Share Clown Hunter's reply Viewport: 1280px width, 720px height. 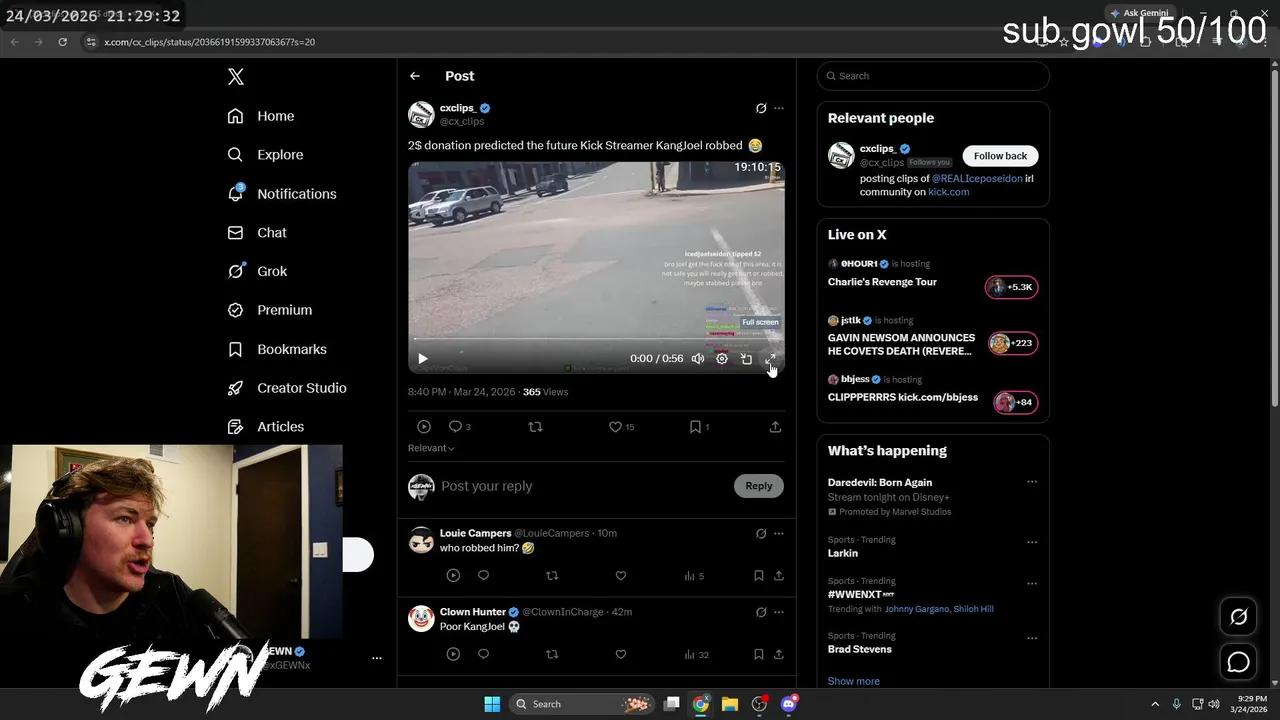coord(779,654)
